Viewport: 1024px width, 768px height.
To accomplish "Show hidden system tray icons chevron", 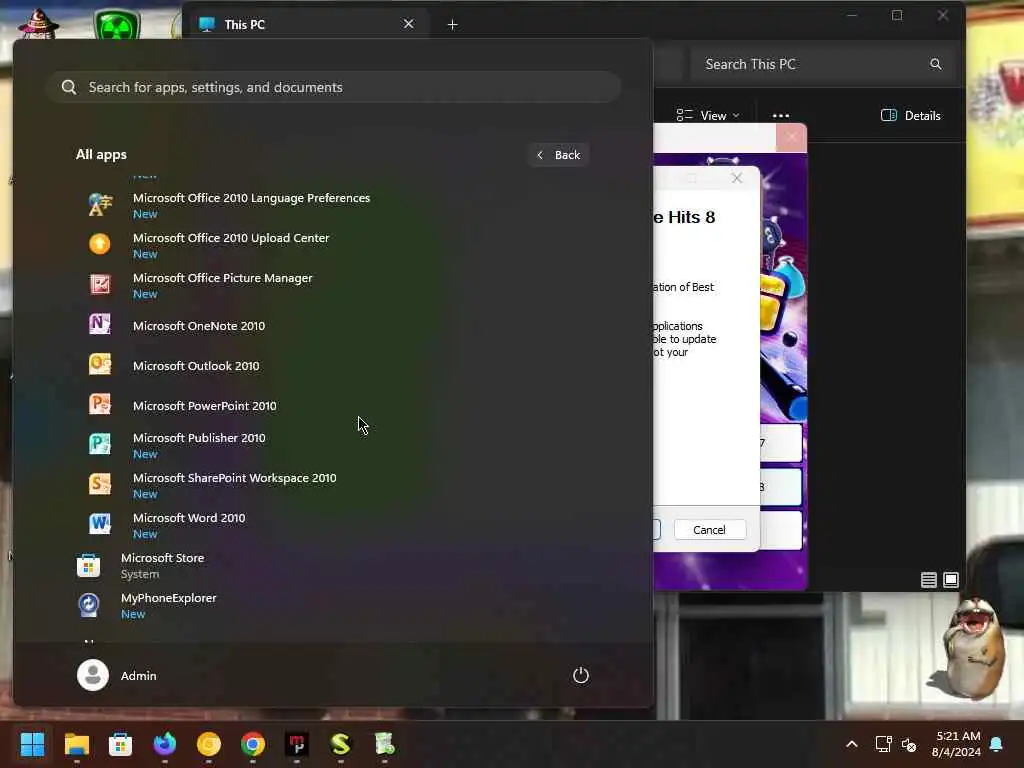I will [852, 744].
